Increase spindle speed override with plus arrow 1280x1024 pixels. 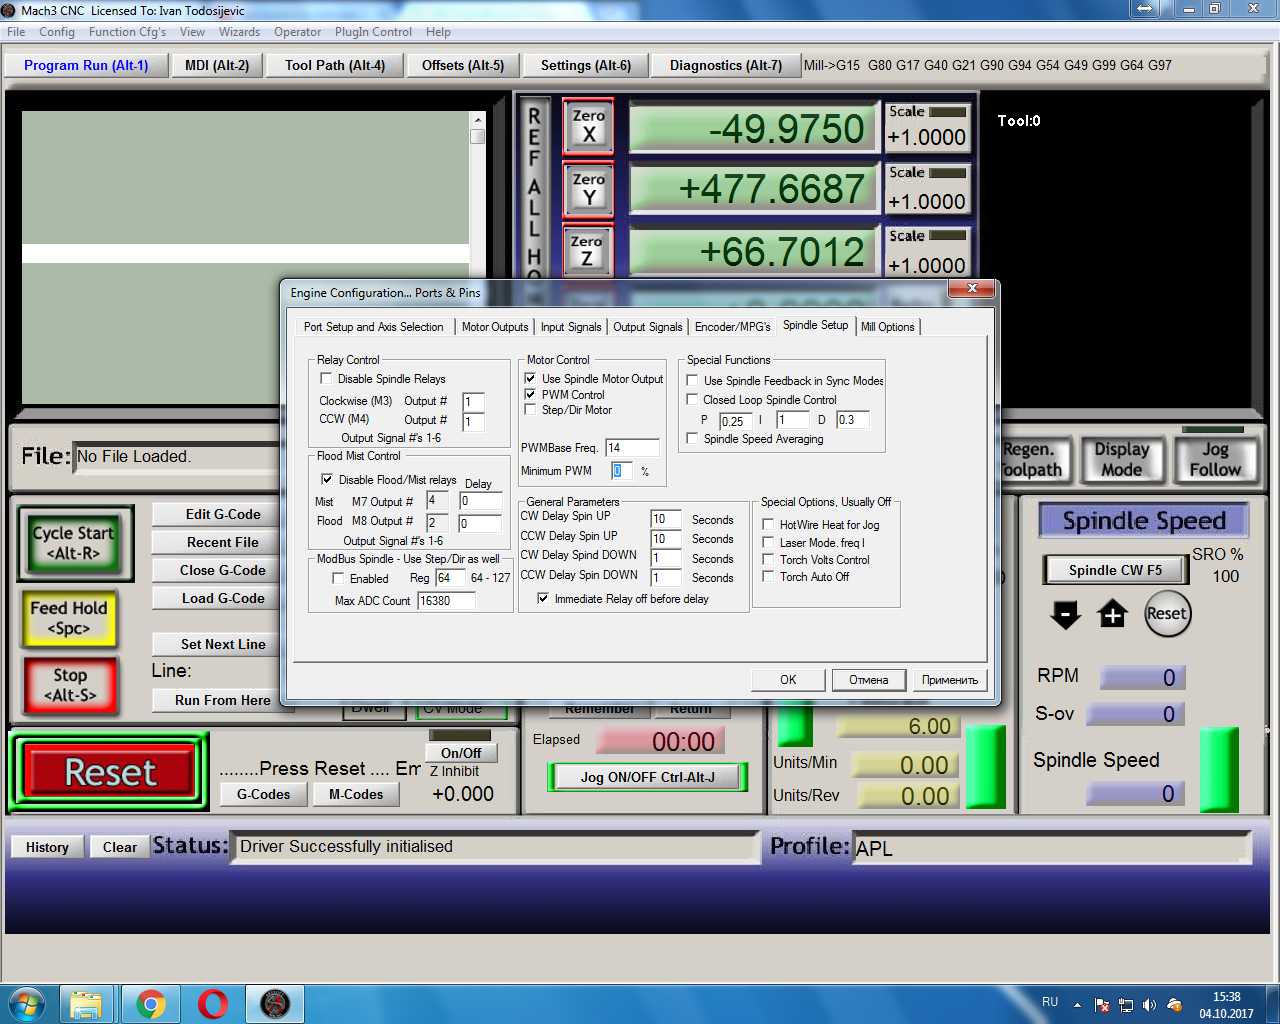click(1112, 614)
